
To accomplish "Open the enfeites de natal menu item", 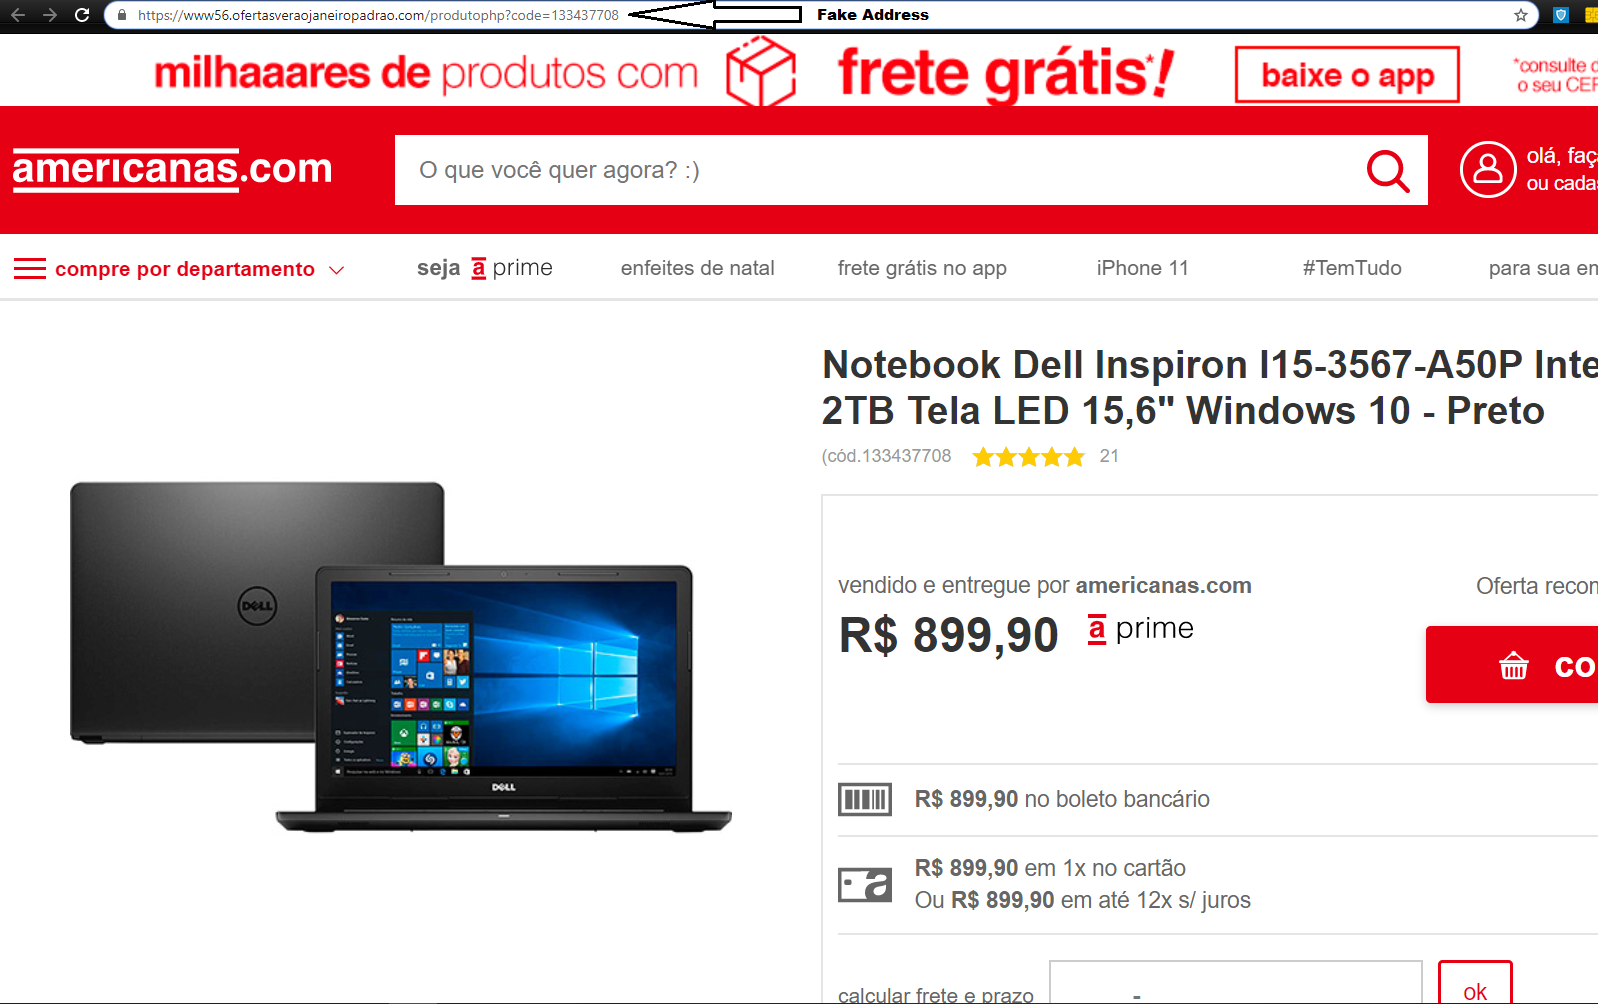I will click(698, 268).
